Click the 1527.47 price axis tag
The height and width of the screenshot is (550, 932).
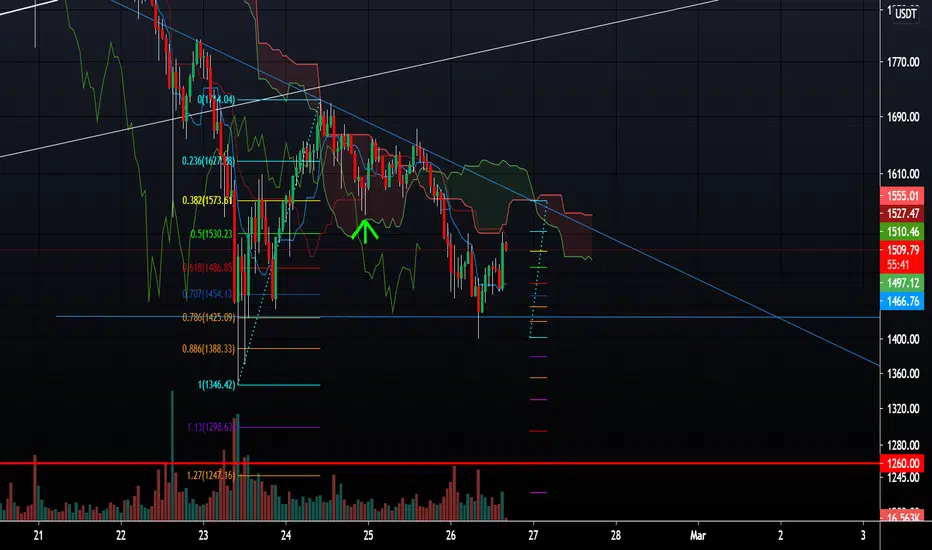902,213
